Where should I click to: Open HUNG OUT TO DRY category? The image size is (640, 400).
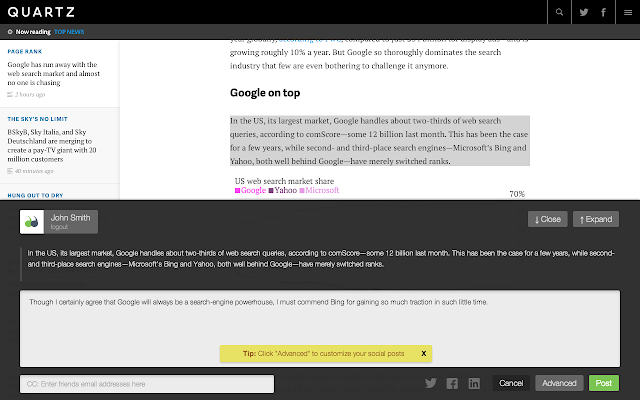point(35,196)
